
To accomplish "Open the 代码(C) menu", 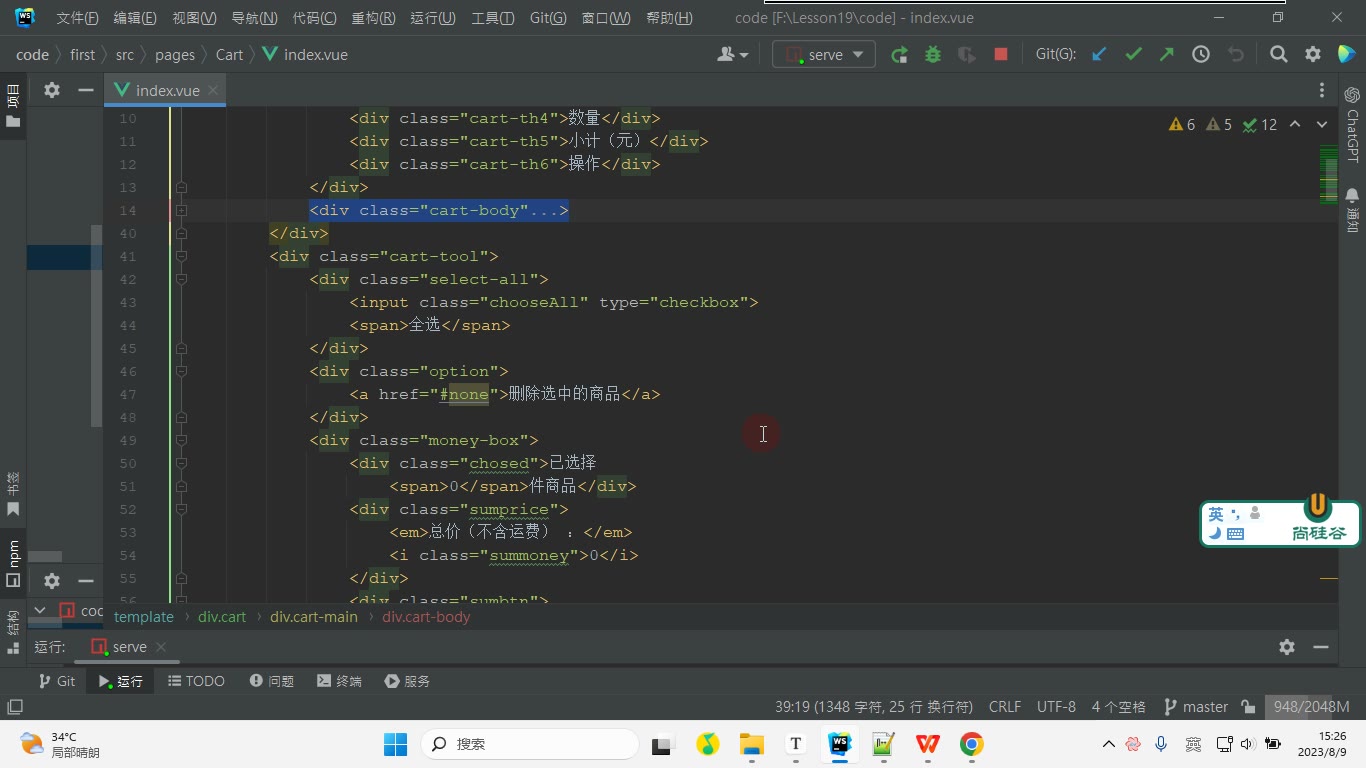I will (x=314, y=18).
